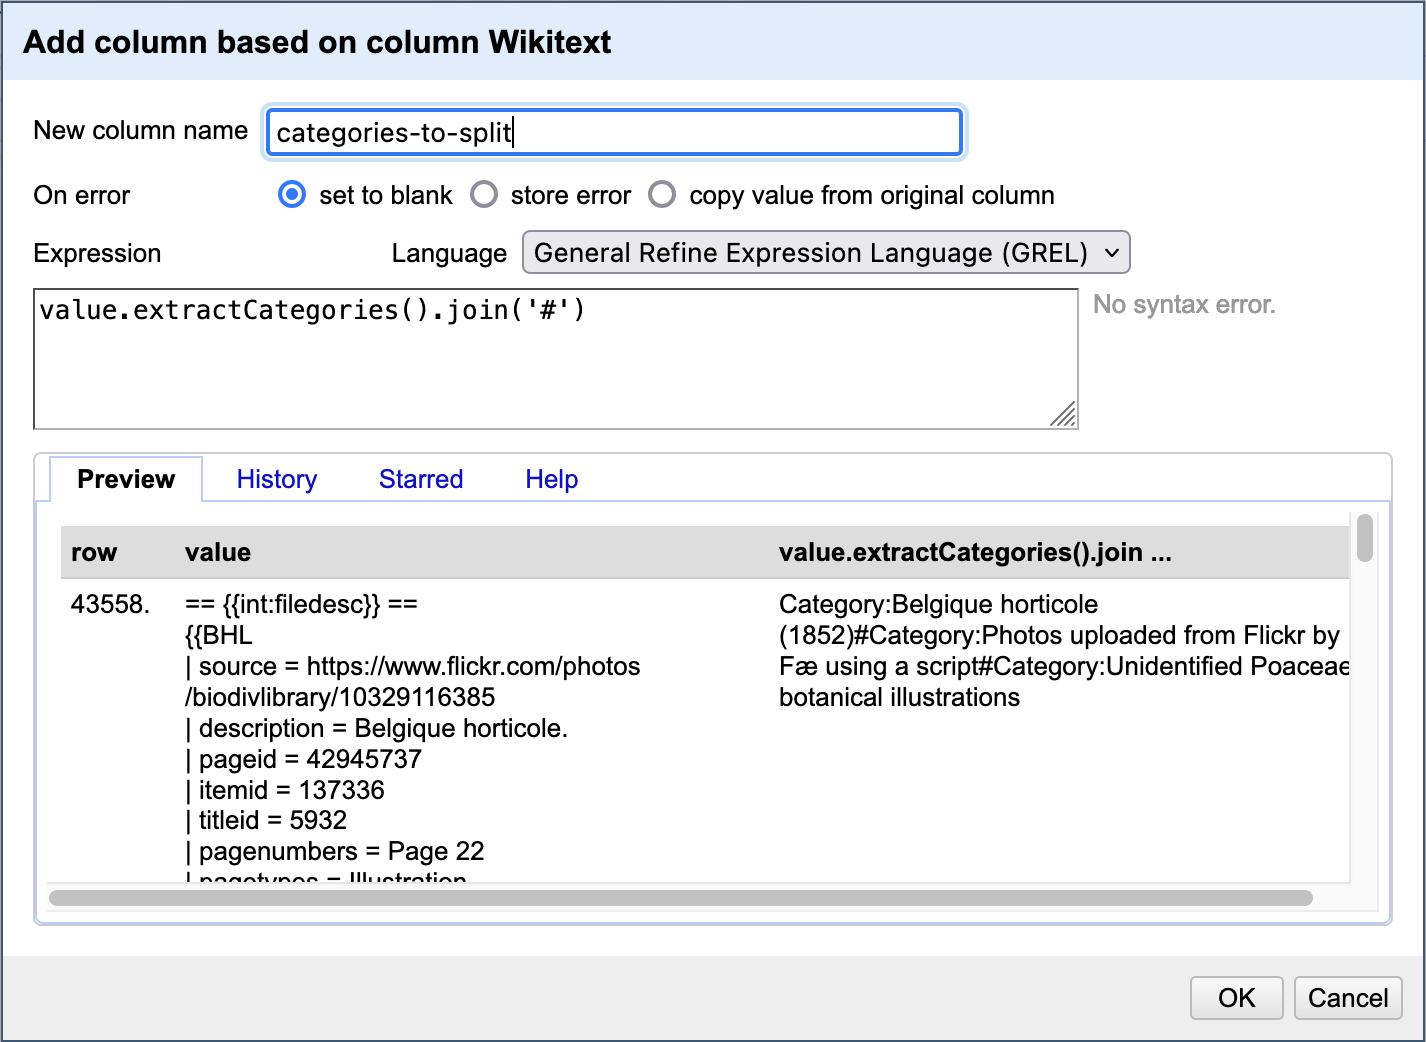The width and height of the screenshot is (1426, 1042).
Task: Click the '| pageid = 42945737' line
Action: (x=304, y=759)
